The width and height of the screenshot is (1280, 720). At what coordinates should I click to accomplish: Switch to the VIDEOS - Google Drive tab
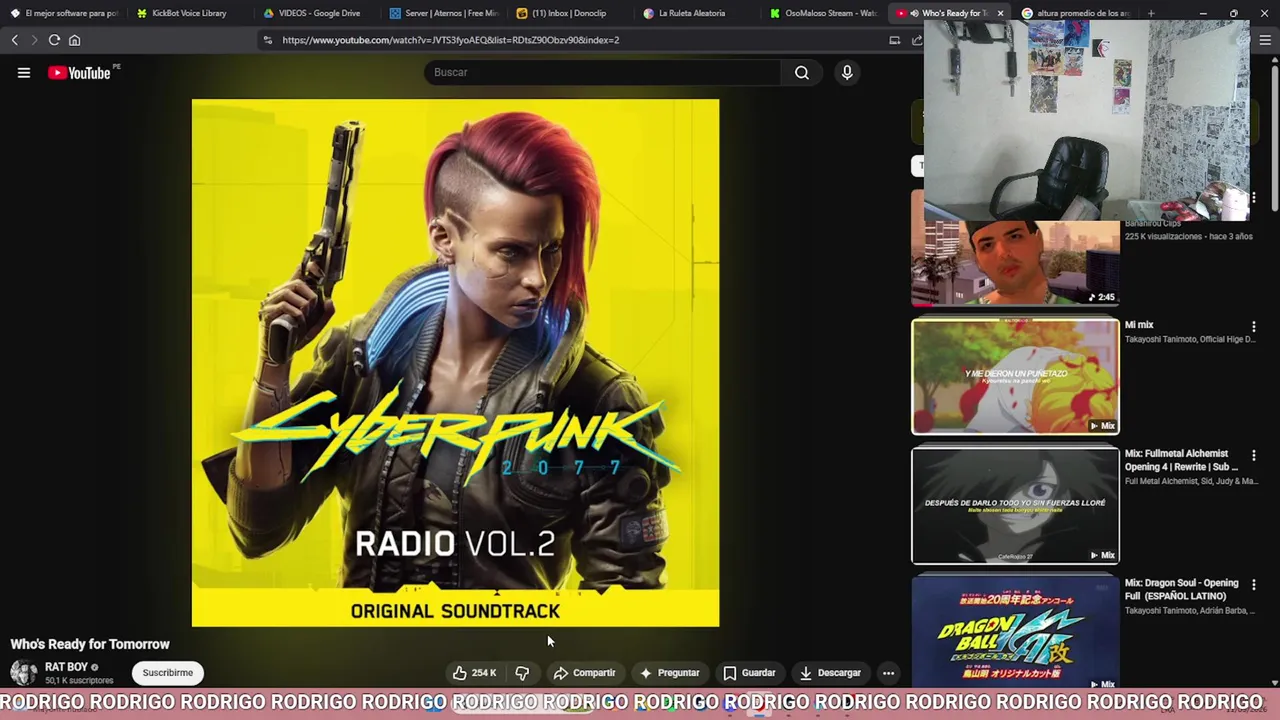tap(318, 13)
